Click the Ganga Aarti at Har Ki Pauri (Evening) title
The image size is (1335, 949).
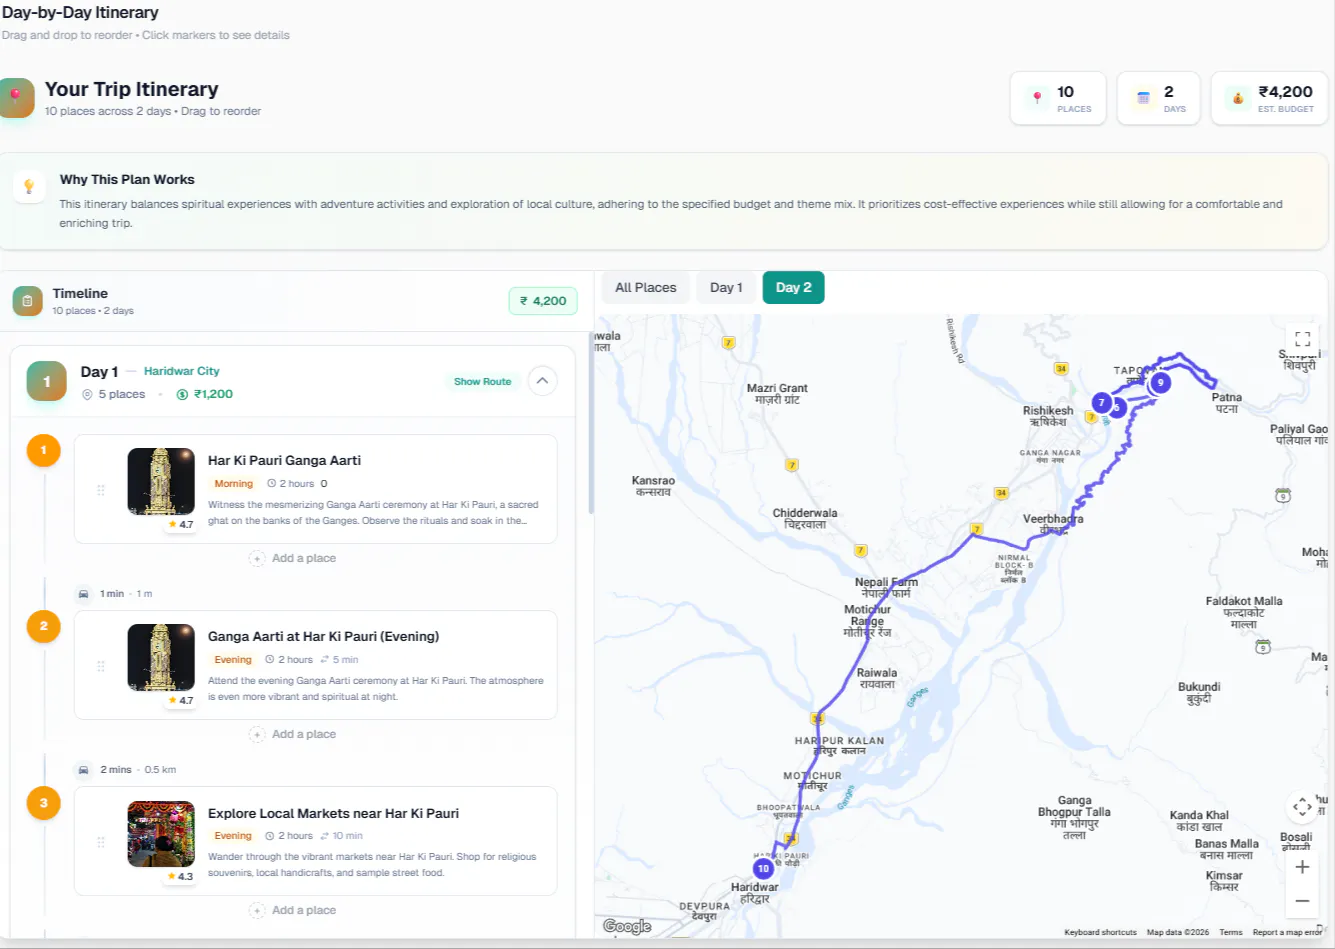[323, 637]
